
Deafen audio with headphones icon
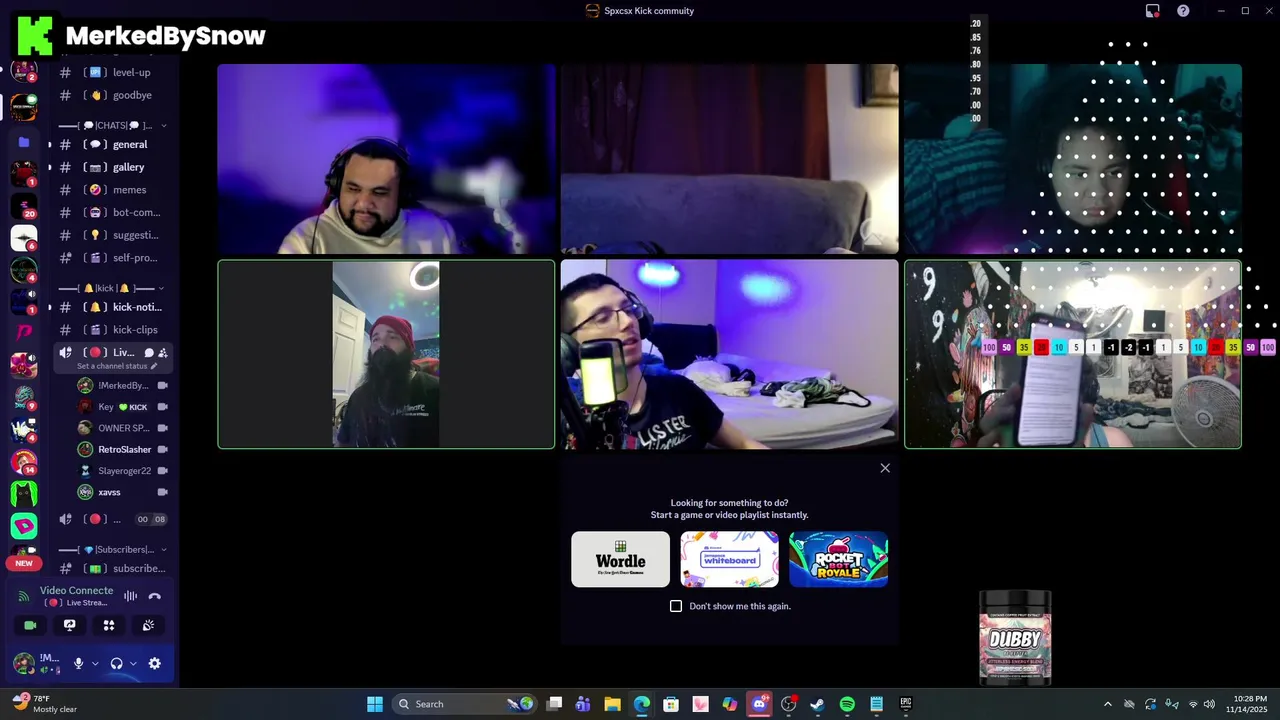[116, 663]
